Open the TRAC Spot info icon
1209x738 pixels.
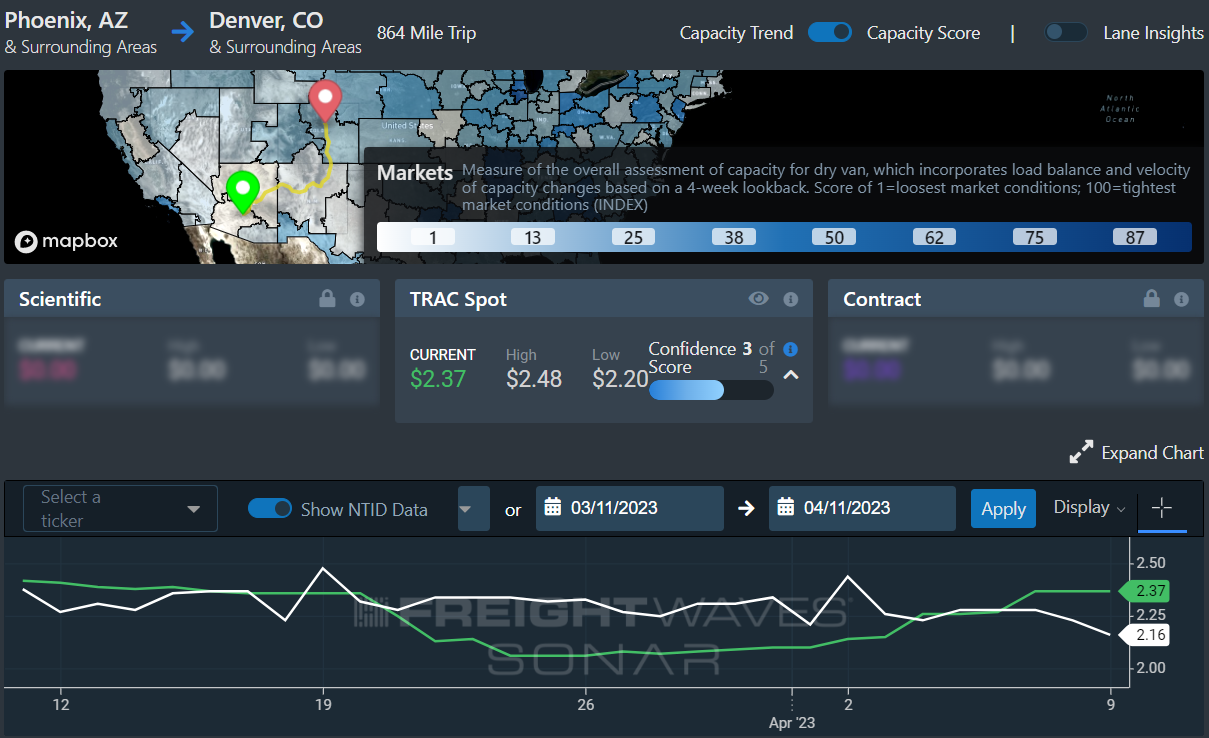pyautogui.click(x=790, y=299)
